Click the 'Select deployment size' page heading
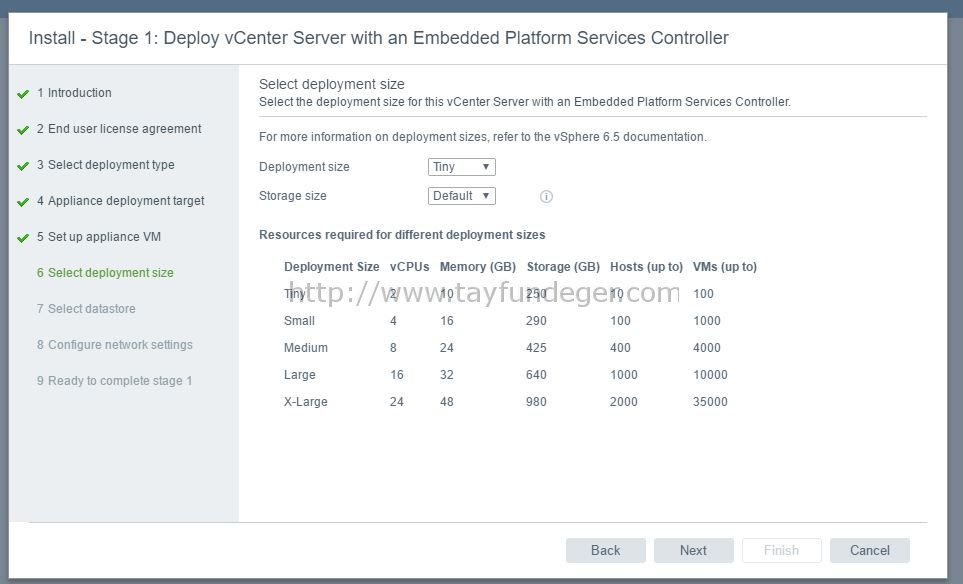963x584 pixels. coord(332,84)
